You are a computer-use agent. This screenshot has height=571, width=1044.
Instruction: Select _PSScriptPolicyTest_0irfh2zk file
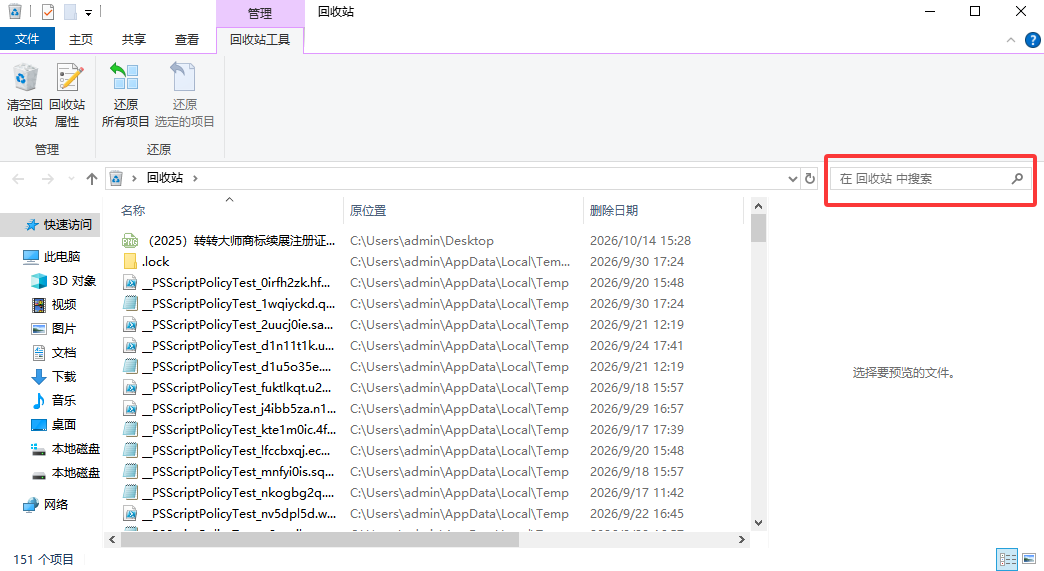point(227,283)
